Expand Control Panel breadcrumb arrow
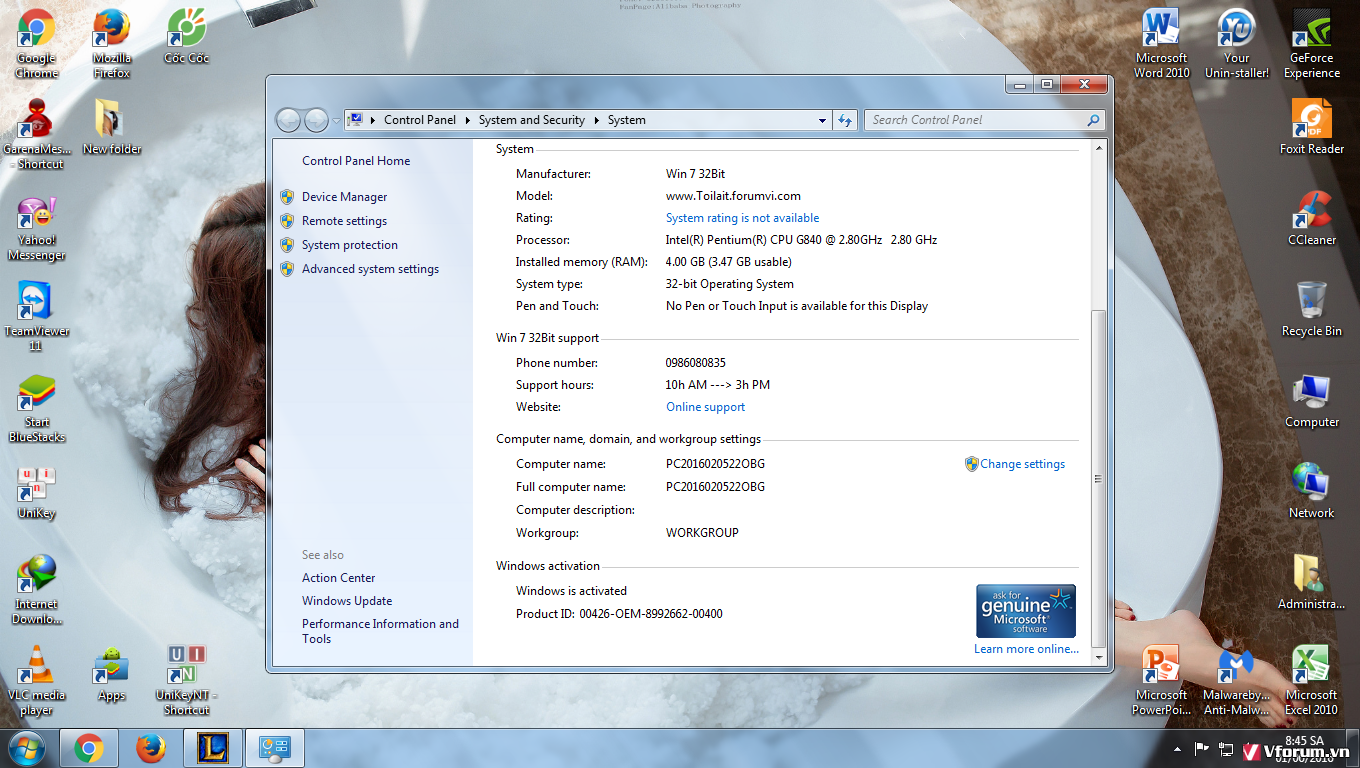This screenshot has width=1360, height=768. (467, 120)
